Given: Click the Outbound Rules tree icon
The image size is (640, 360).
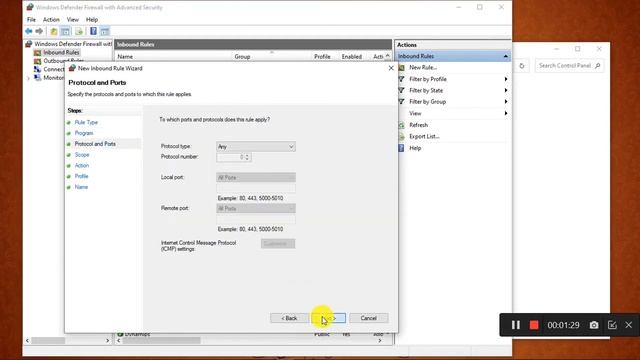Looking at the screenshot, I should 38,61.
